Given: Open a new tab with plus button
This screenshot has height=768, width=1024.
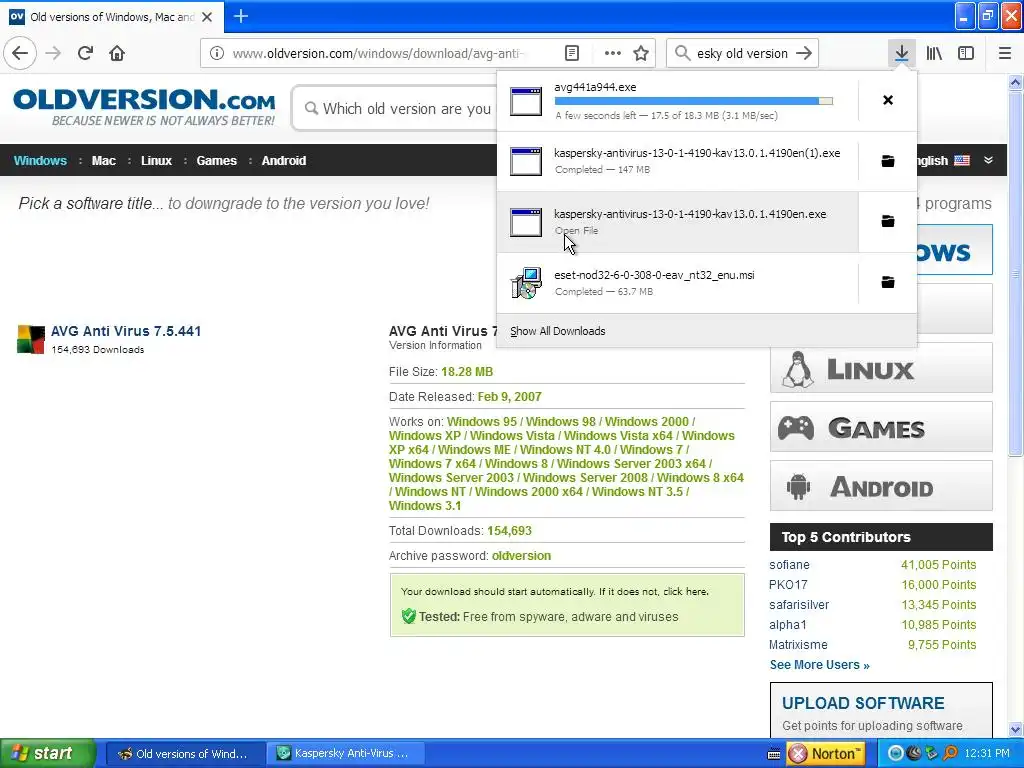Looking at the screenshot, I should (x=240, y=16).
